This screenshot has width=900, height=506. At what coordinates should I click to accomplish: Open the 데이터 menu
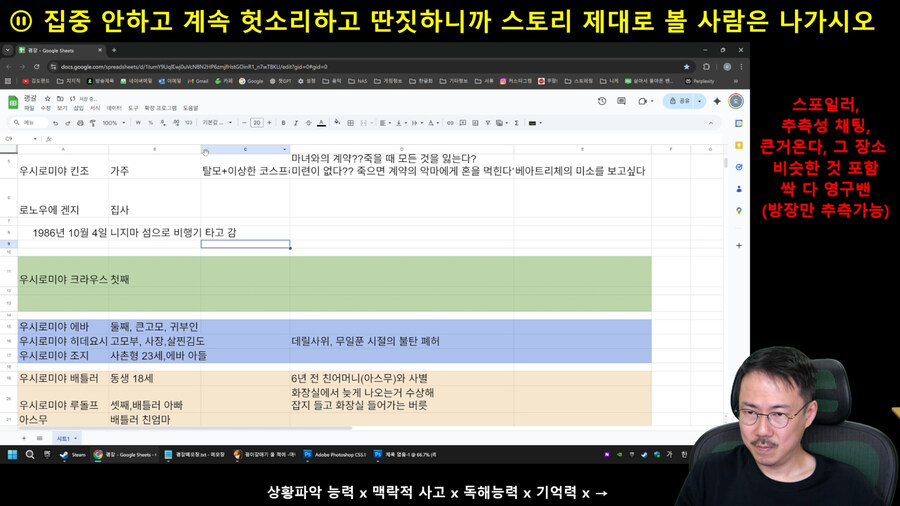coord(115,108)
